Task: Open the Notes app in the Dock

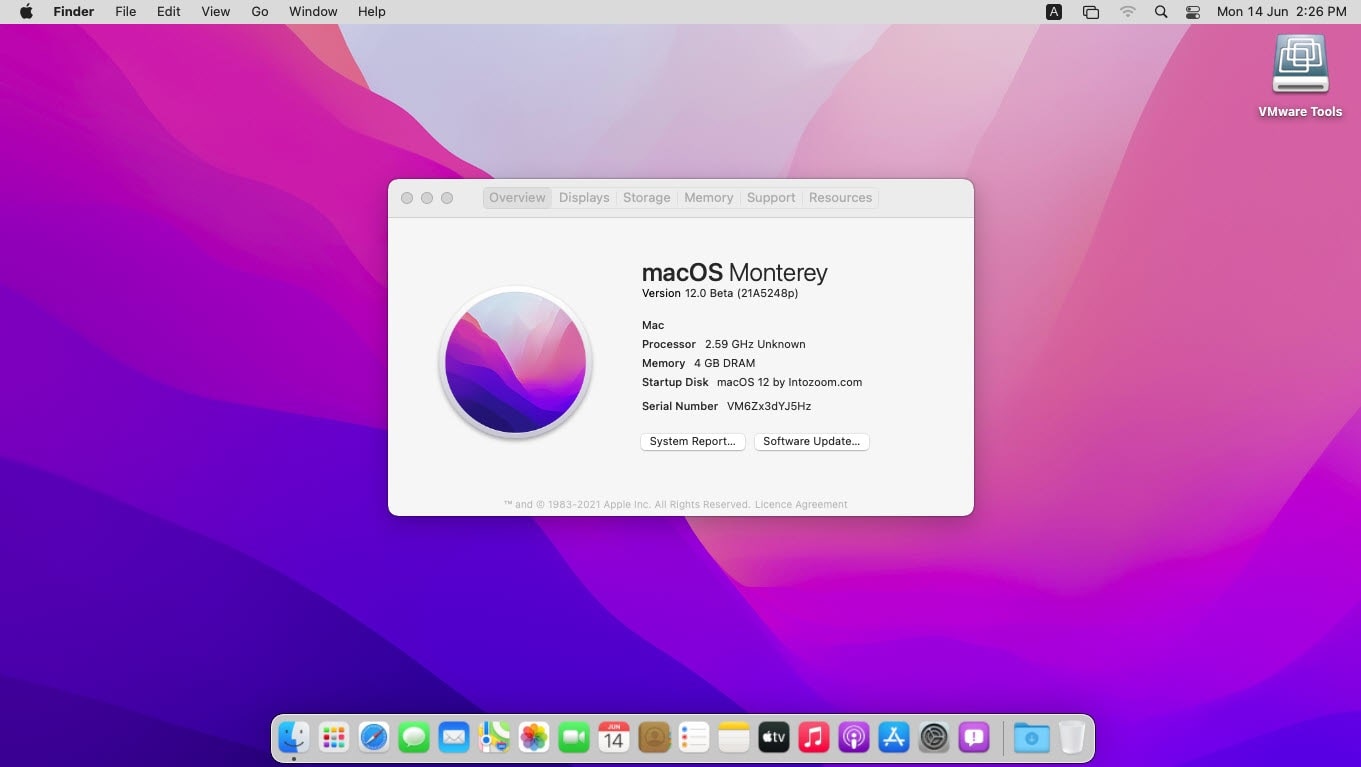Action: click(x=734, y=738)
